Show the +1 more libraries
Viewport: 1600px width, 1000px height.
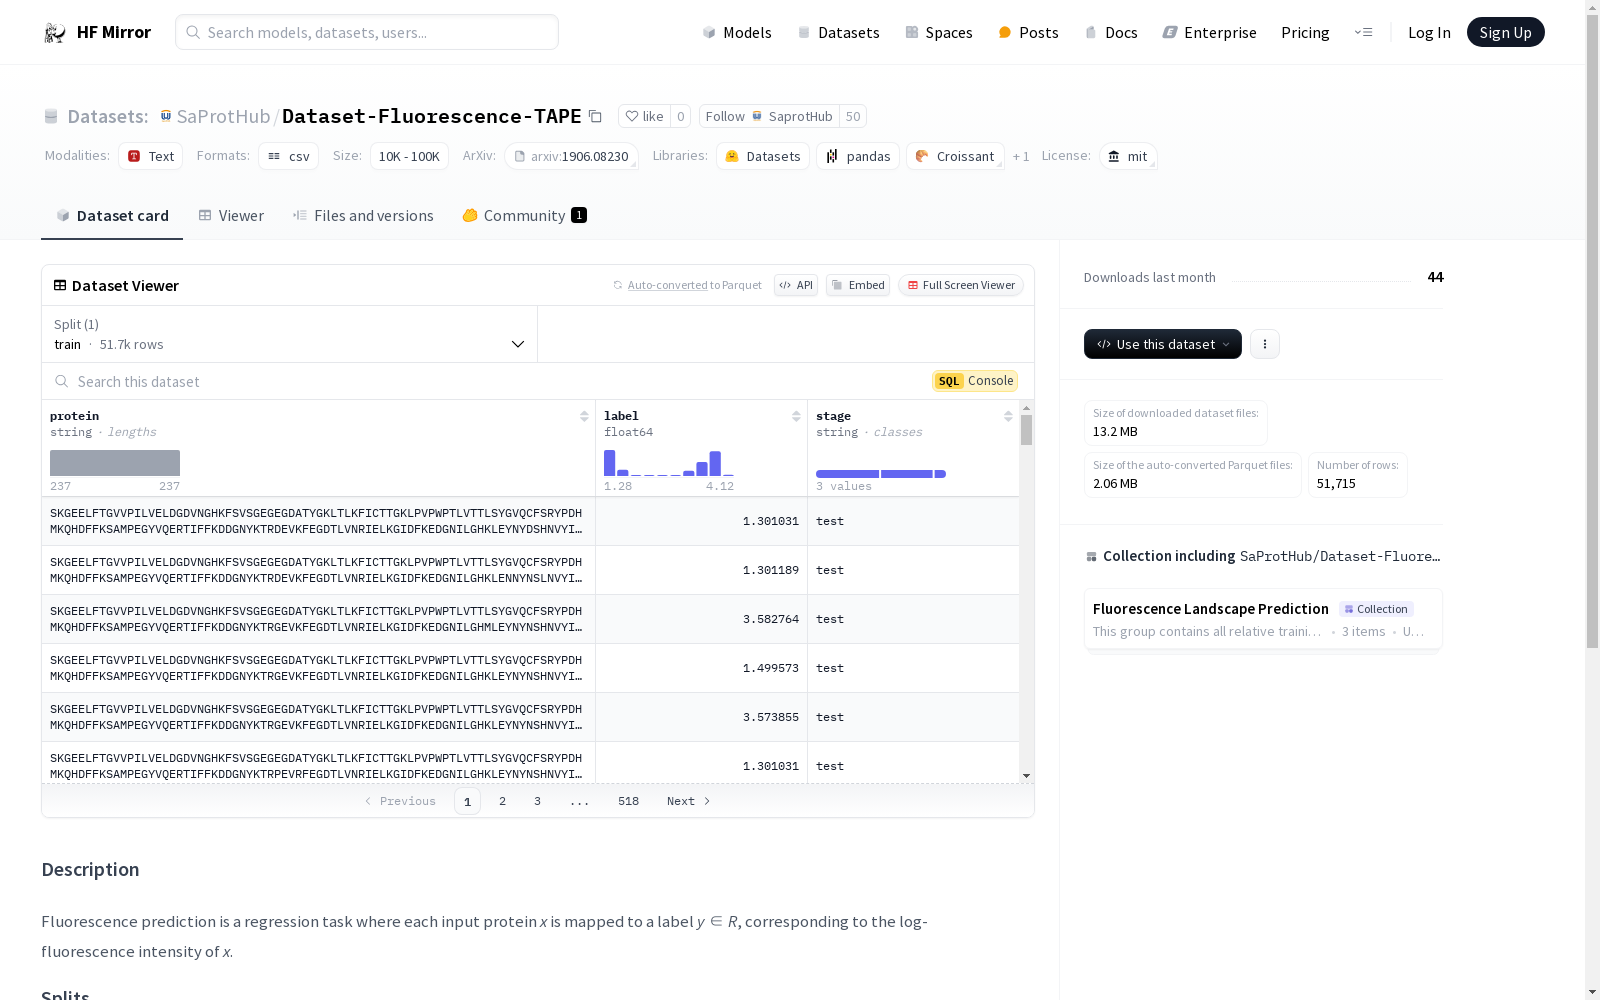(x=1021, y=156)
